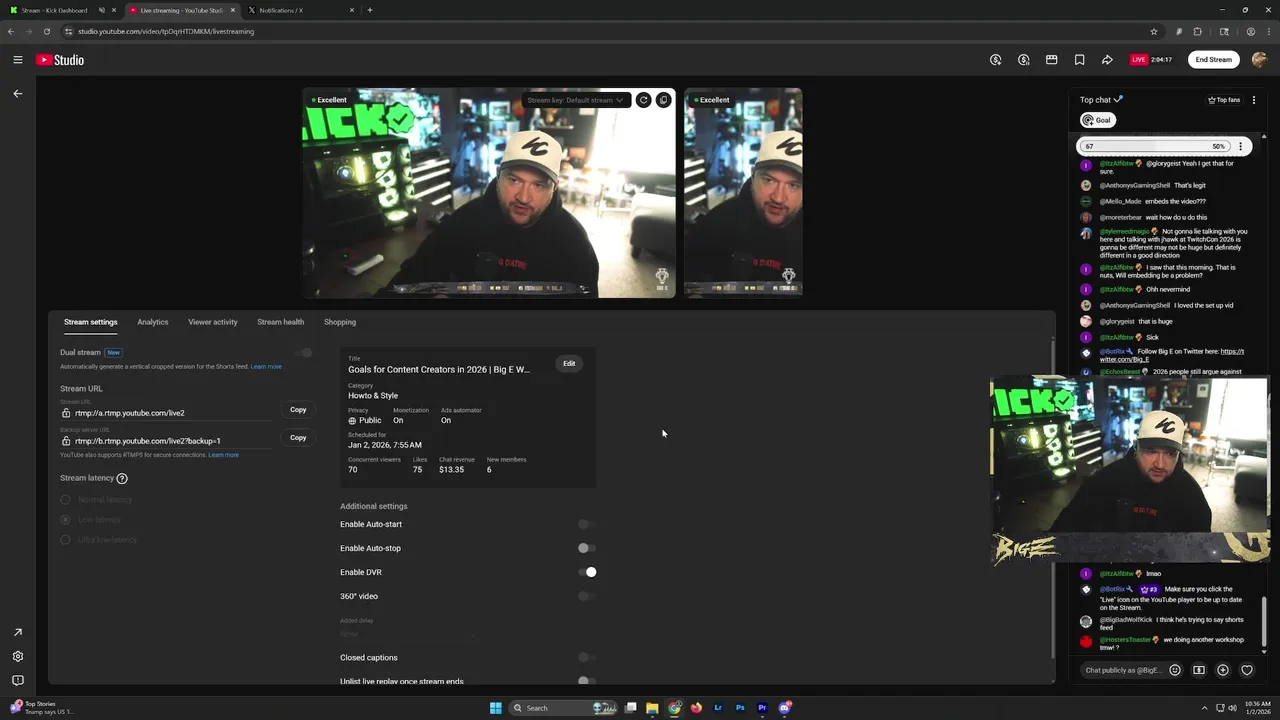Open the Studio settings gear icon
1280x720 pixels.
coord(17,657)
